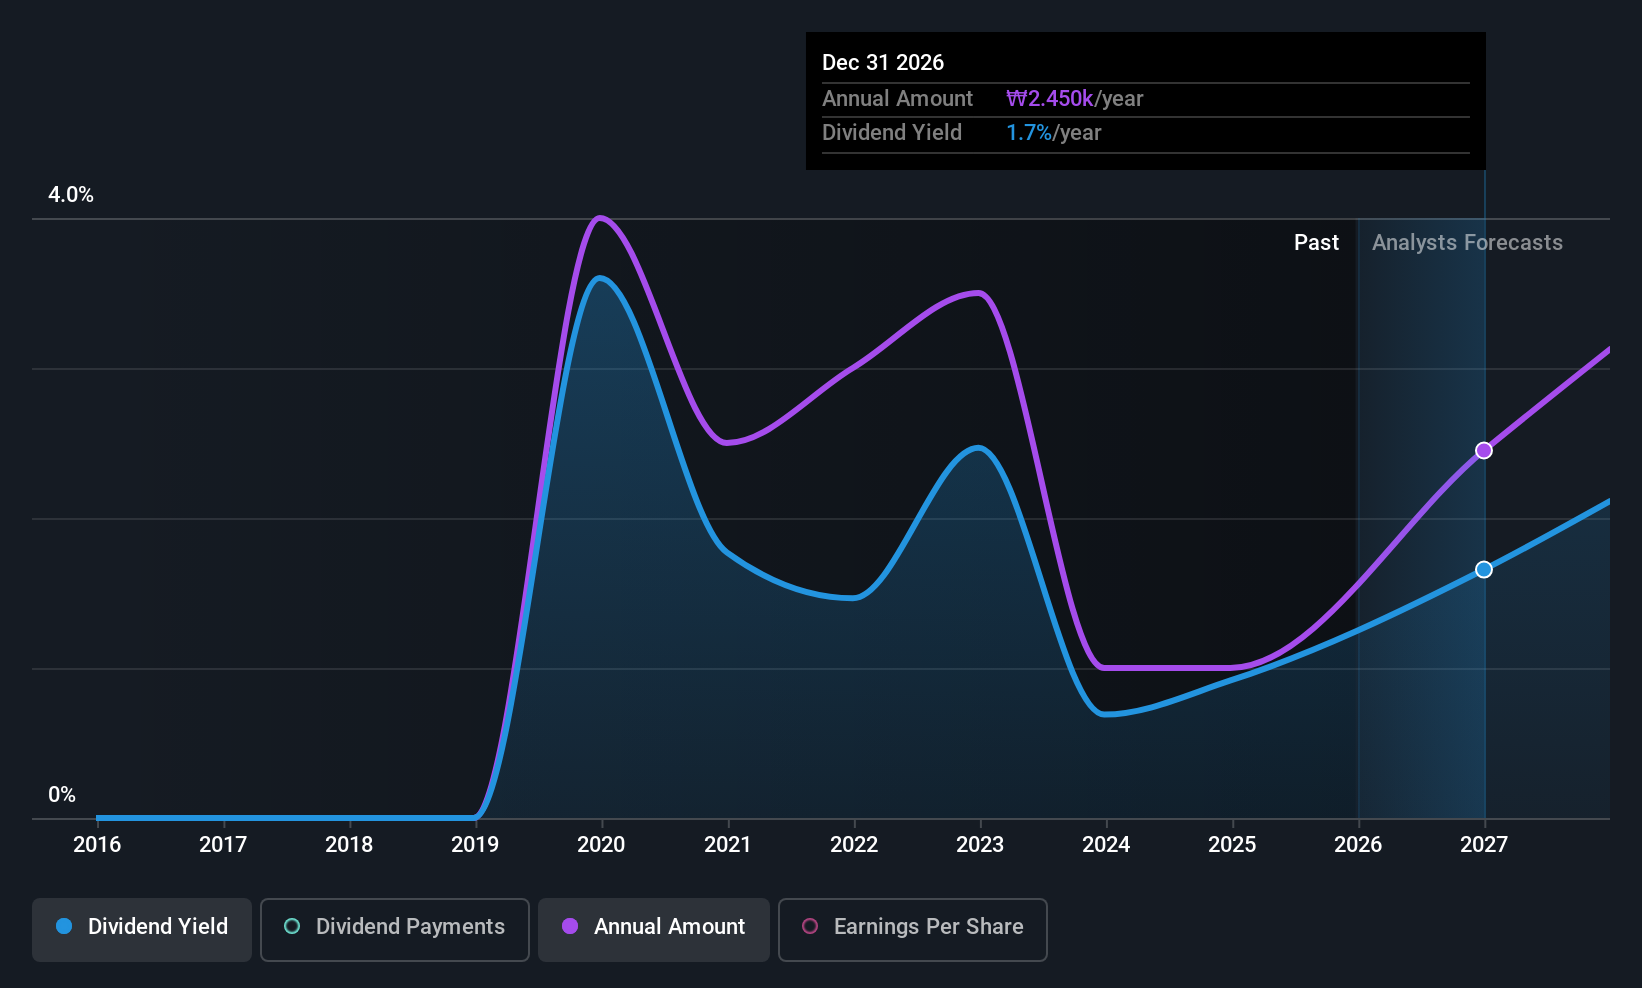
Task: Click the 0% y-axis label
Action: pyautogui.click(x=62, y=795)
